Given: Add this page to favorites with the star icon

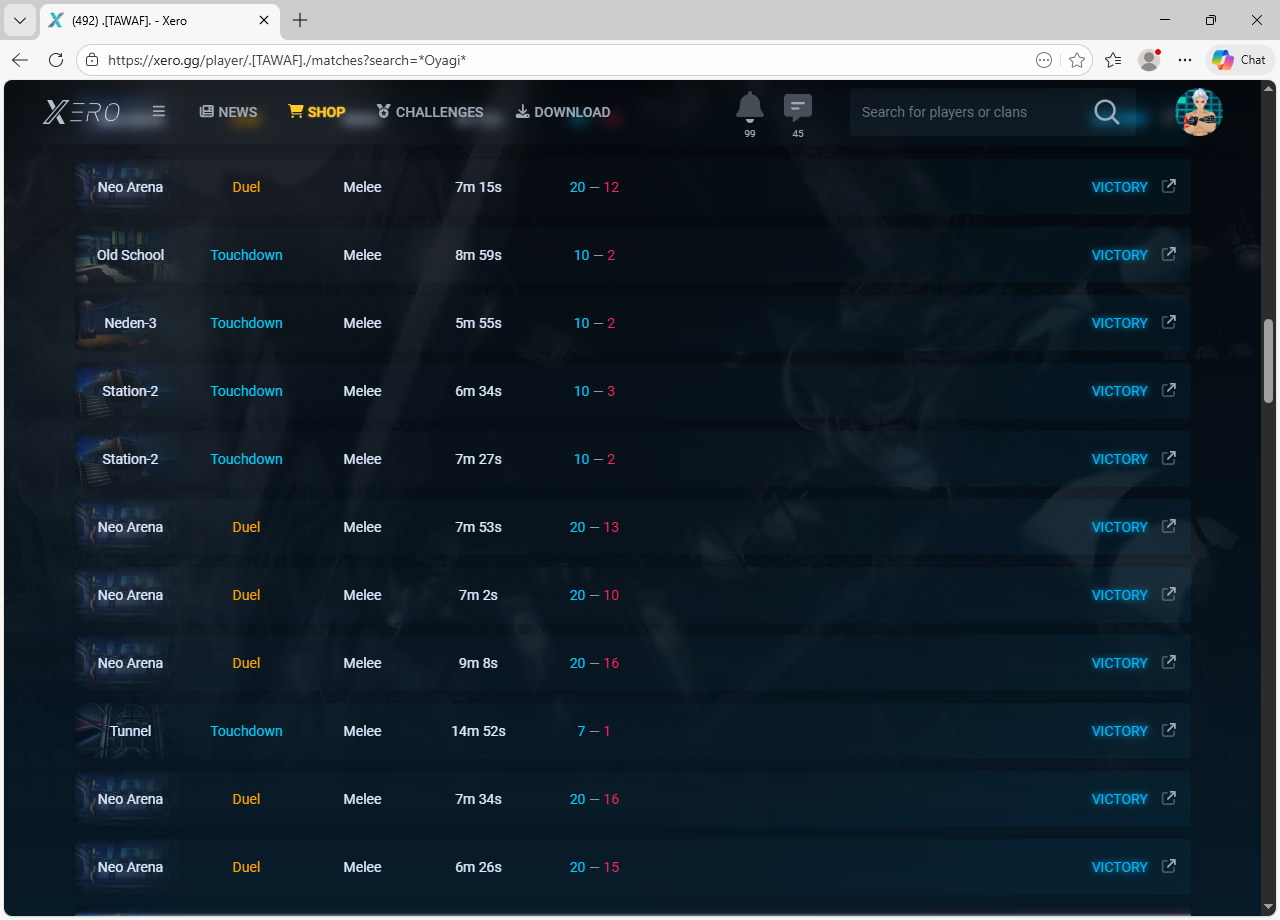Looking at the screenshot, I should [x=1077, y=60].
